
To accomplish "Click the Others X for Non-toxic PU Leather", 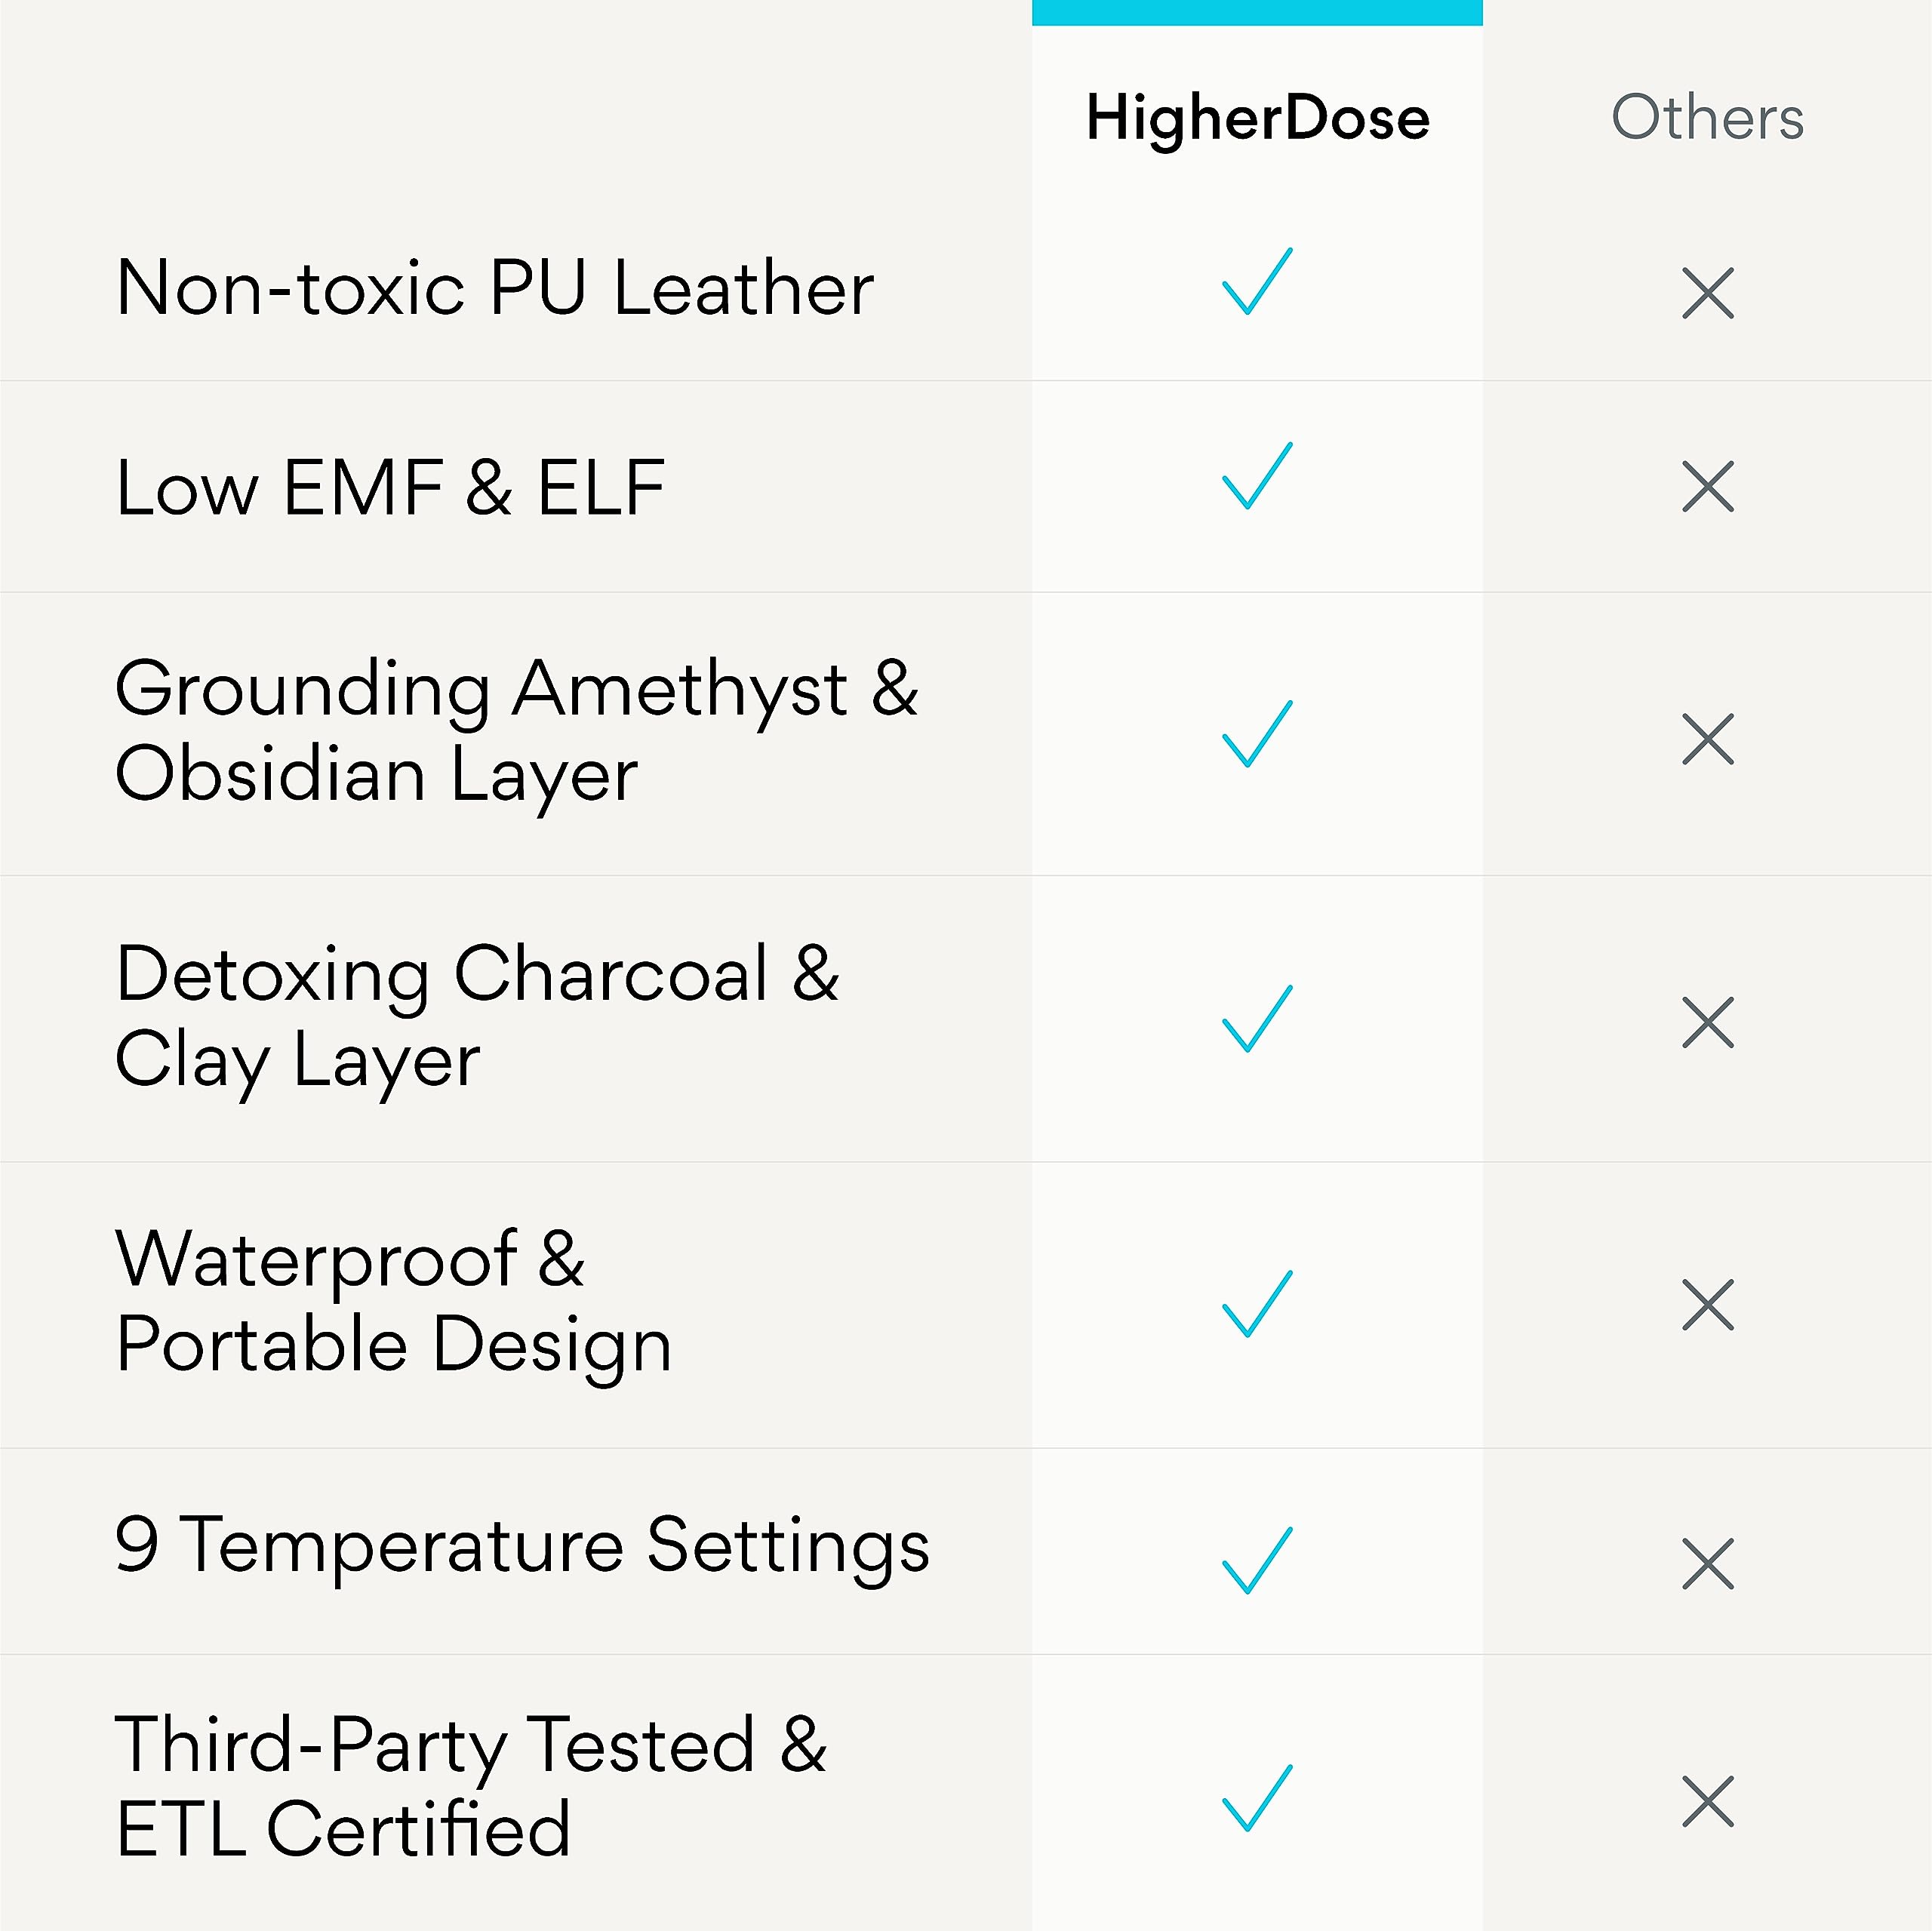I will coord(1707,293).
